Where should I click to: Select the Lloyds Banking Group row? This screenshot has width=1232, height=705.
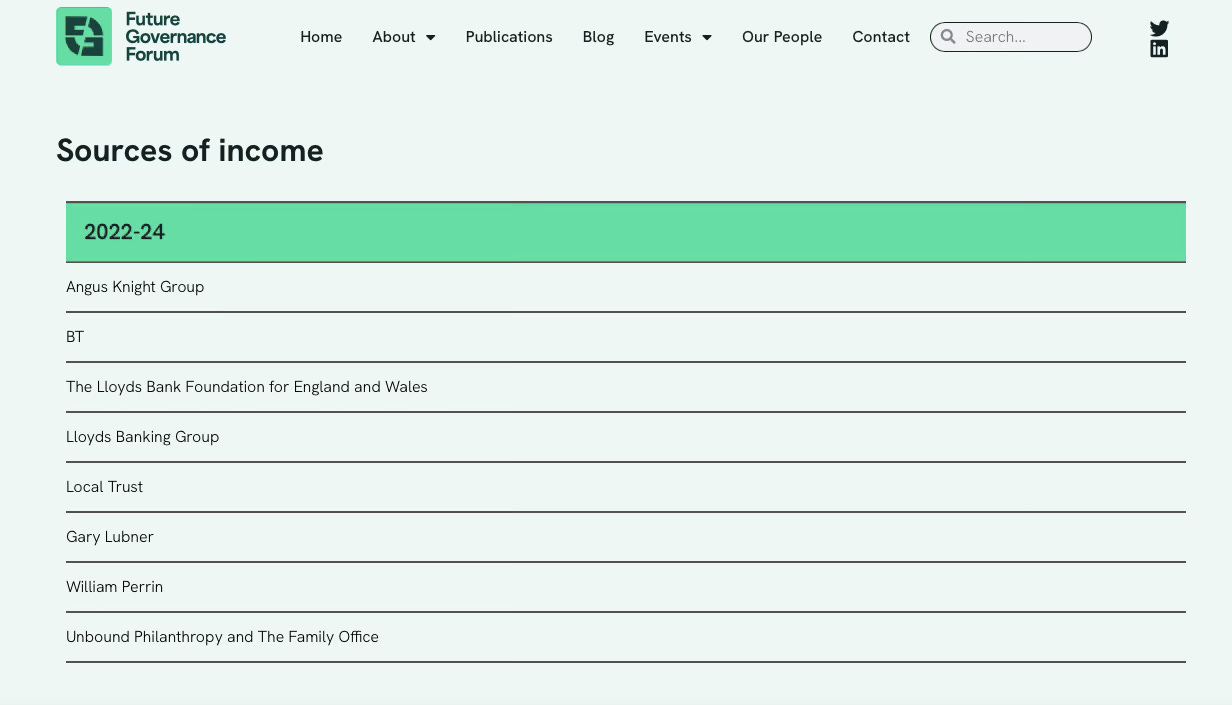point(626,437)
